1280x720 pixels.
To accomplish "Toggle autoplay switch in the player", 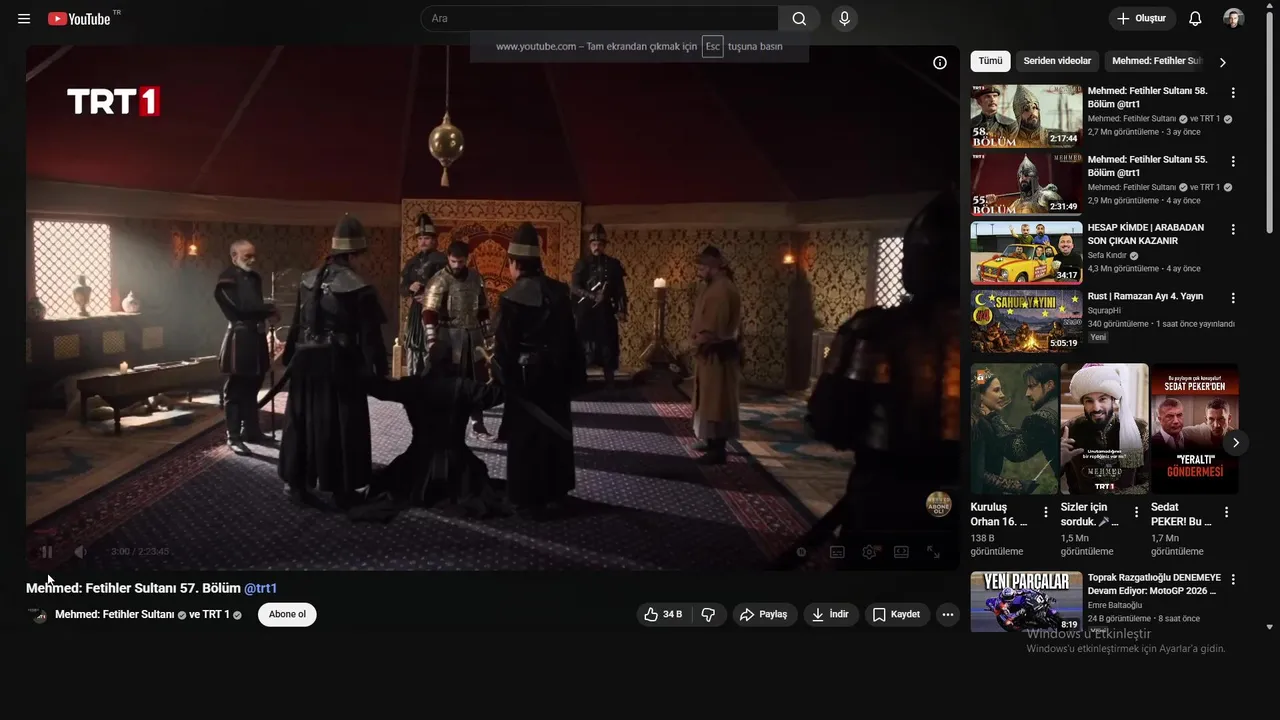I will tap(800, 552).
